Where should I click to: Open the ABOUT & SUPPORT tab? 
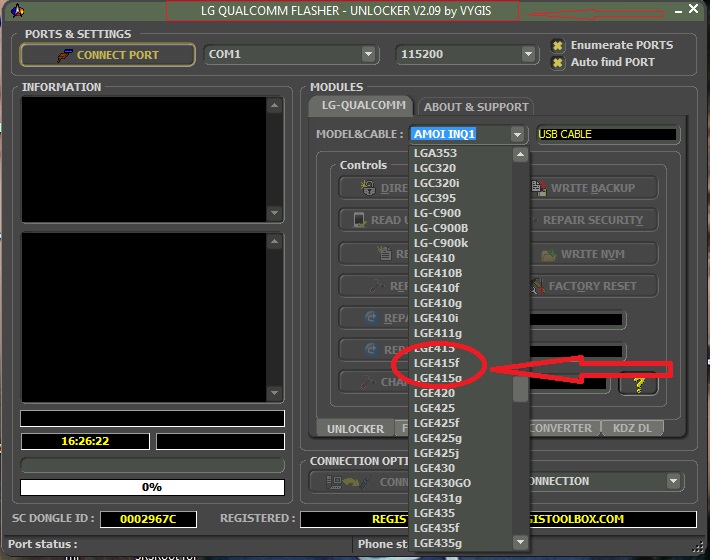tap(476, 107)
